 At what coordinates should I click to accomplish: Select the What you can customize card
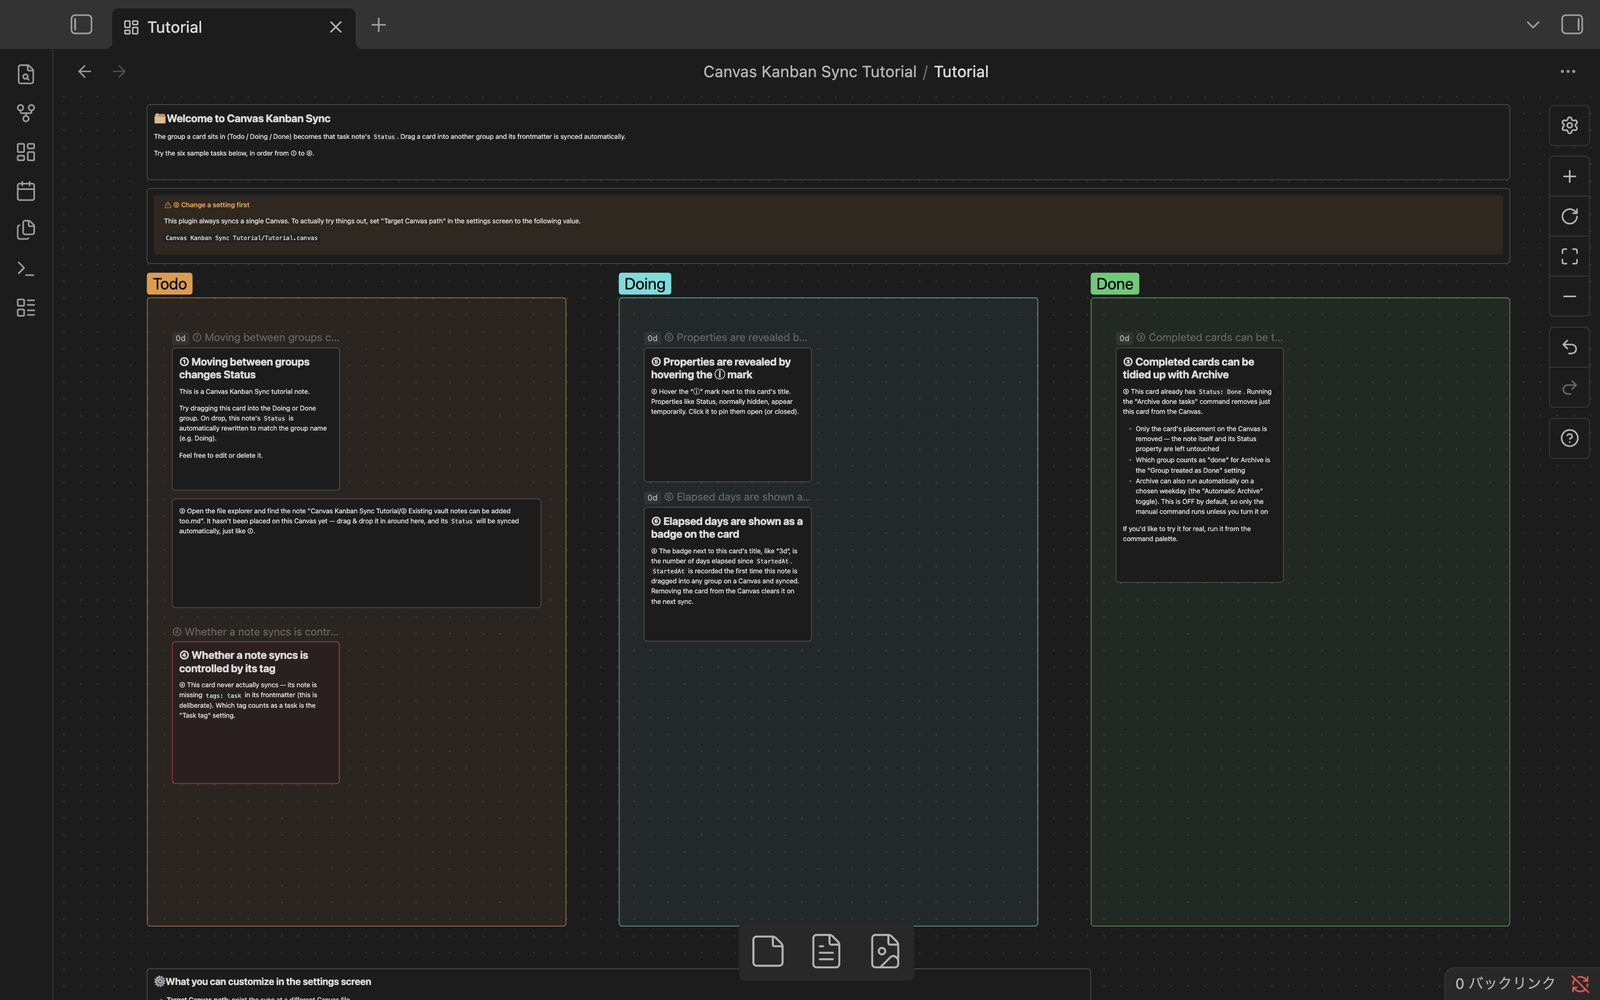pyautogui.click(x=618, y=984)
